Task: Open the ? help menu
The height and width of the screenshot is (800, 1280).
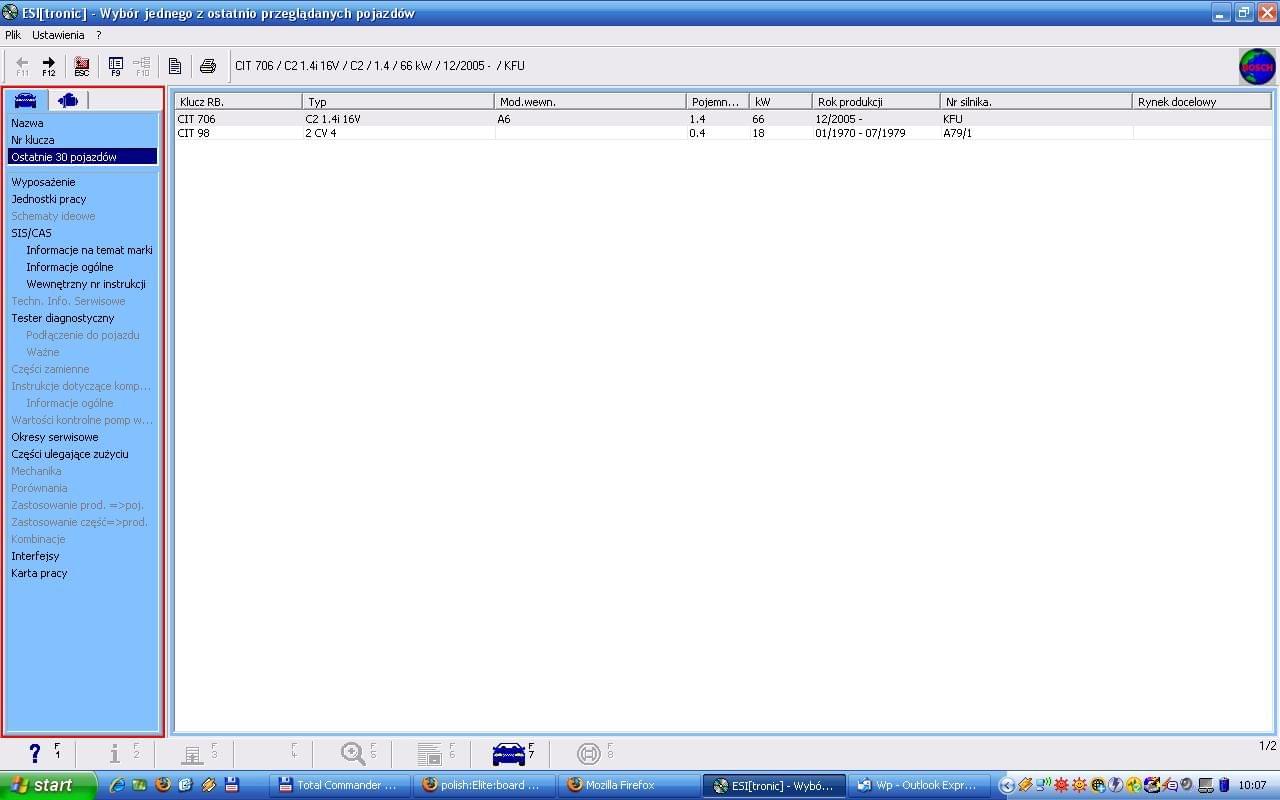Action: point(99,35)
